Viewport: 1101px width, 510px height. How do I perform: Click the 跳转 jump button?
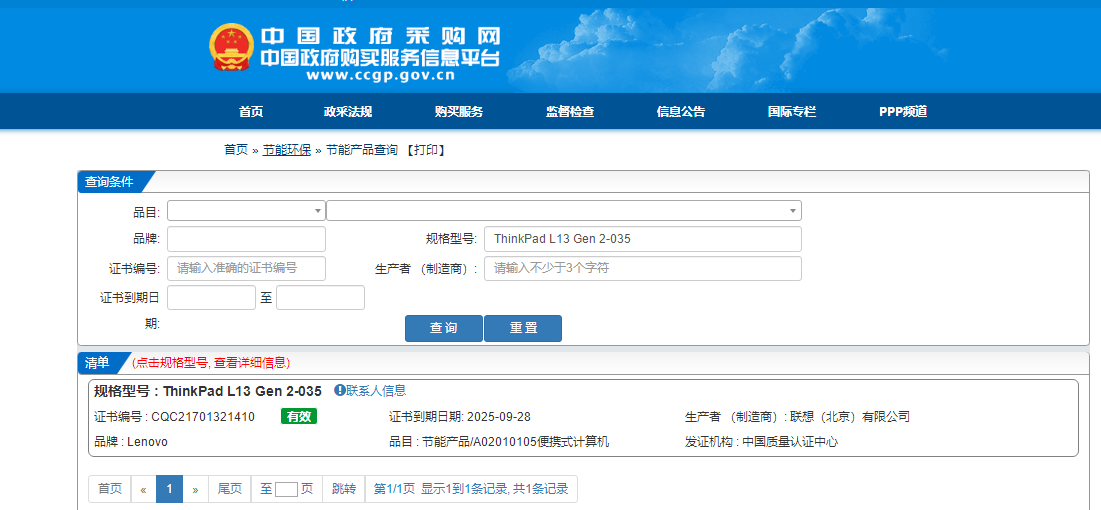(x=344, y=489)
